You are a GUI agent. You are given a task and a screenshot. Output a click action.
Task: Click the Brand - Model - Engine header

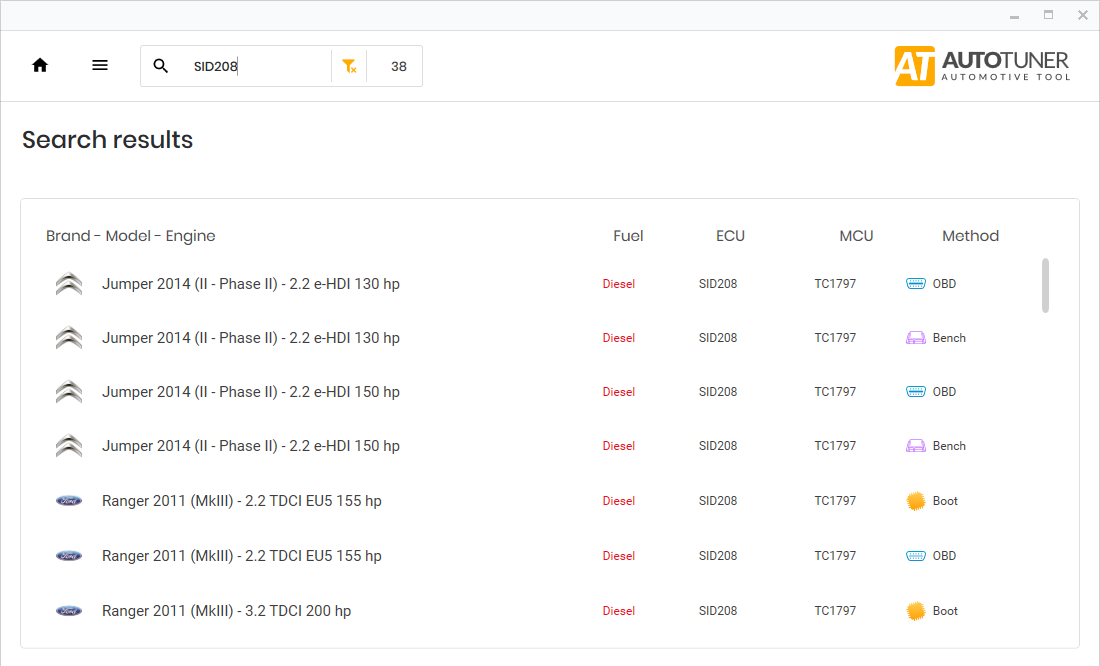(131, 236)
